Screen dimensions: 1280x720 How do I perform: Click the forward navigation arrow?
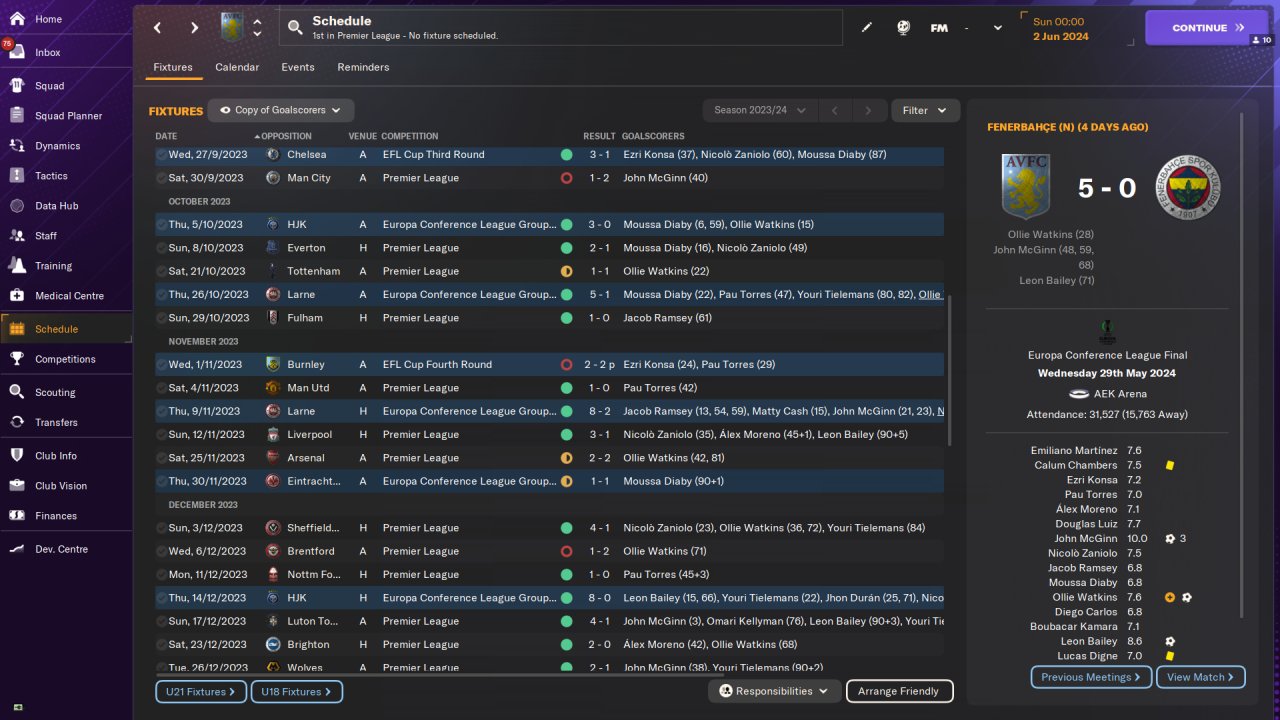[194, 28]
